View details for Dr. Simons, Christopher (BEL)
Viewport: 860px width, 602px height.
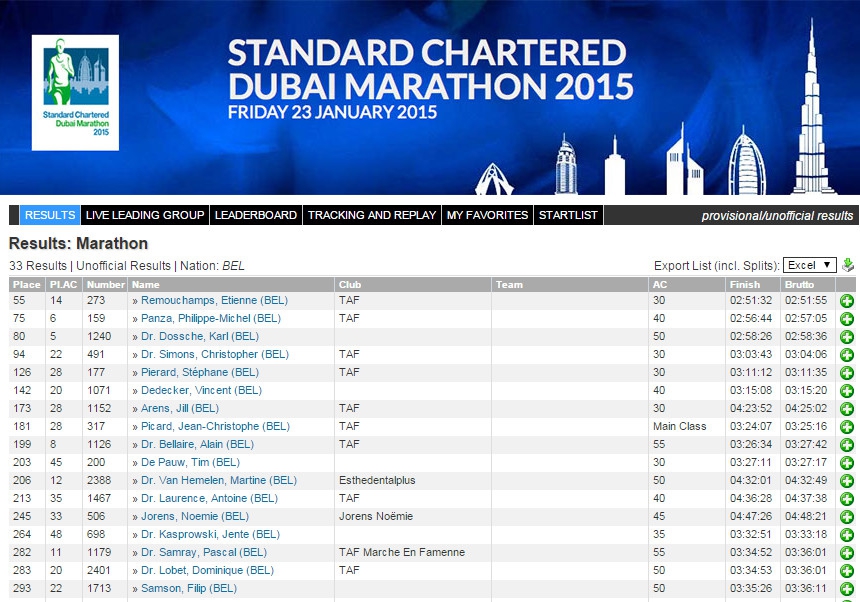click(x=215, y=355)
